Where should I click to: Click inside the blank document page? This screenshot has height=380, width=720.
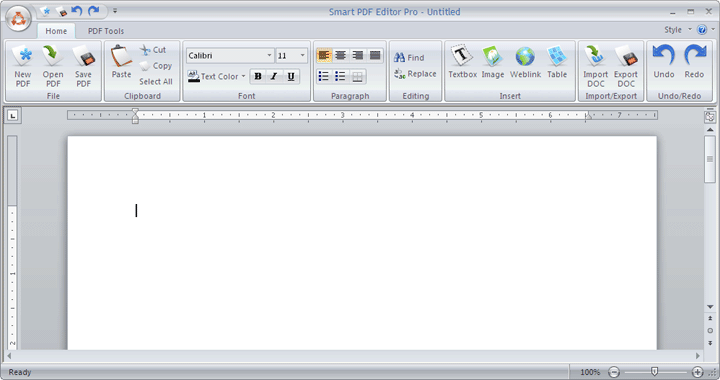pos(362,242)
